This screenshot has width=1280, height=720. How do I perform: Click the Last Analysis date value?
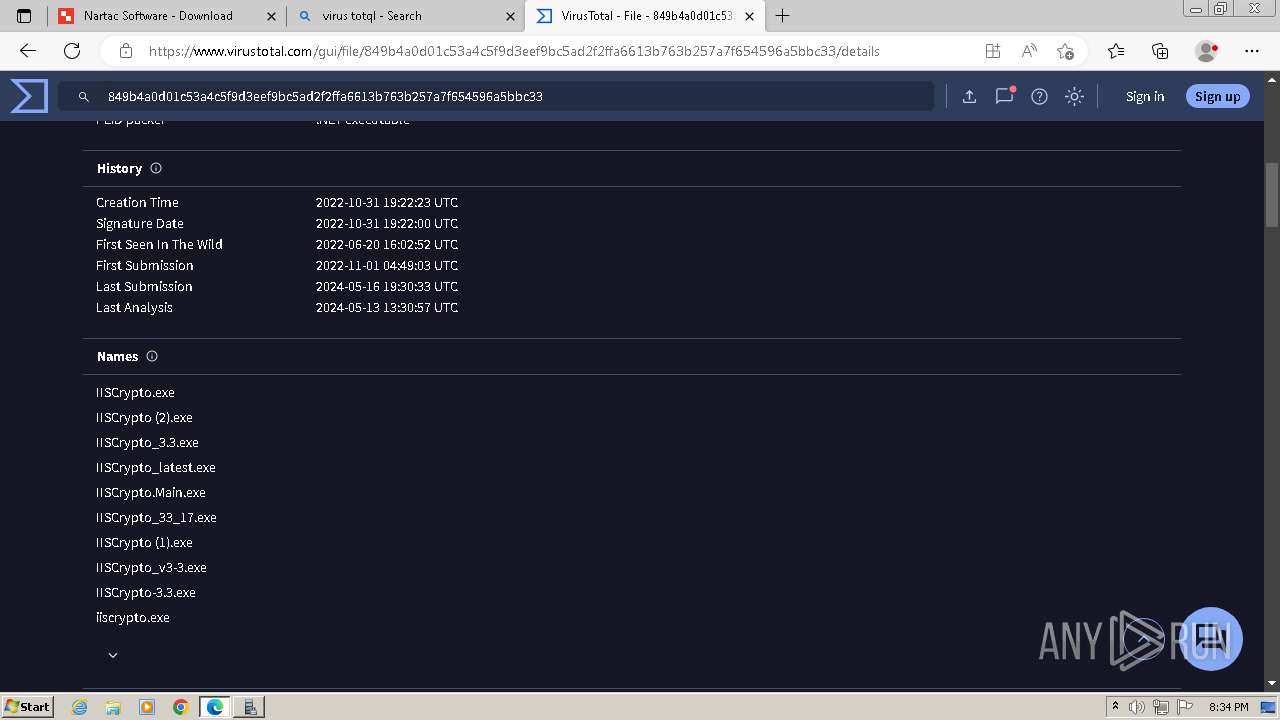(387, 307)
